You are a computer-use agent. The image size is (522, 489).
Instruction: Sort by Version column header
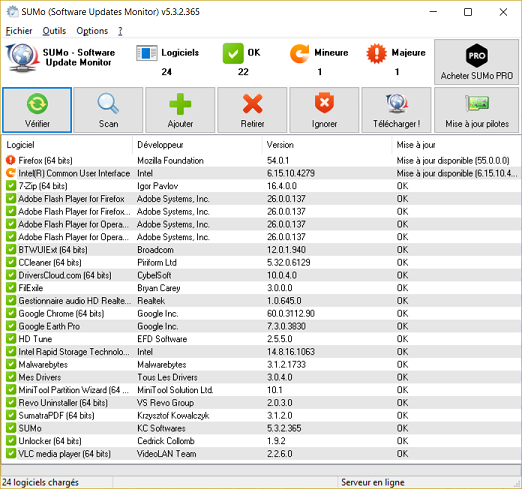(x=327, y=145)
